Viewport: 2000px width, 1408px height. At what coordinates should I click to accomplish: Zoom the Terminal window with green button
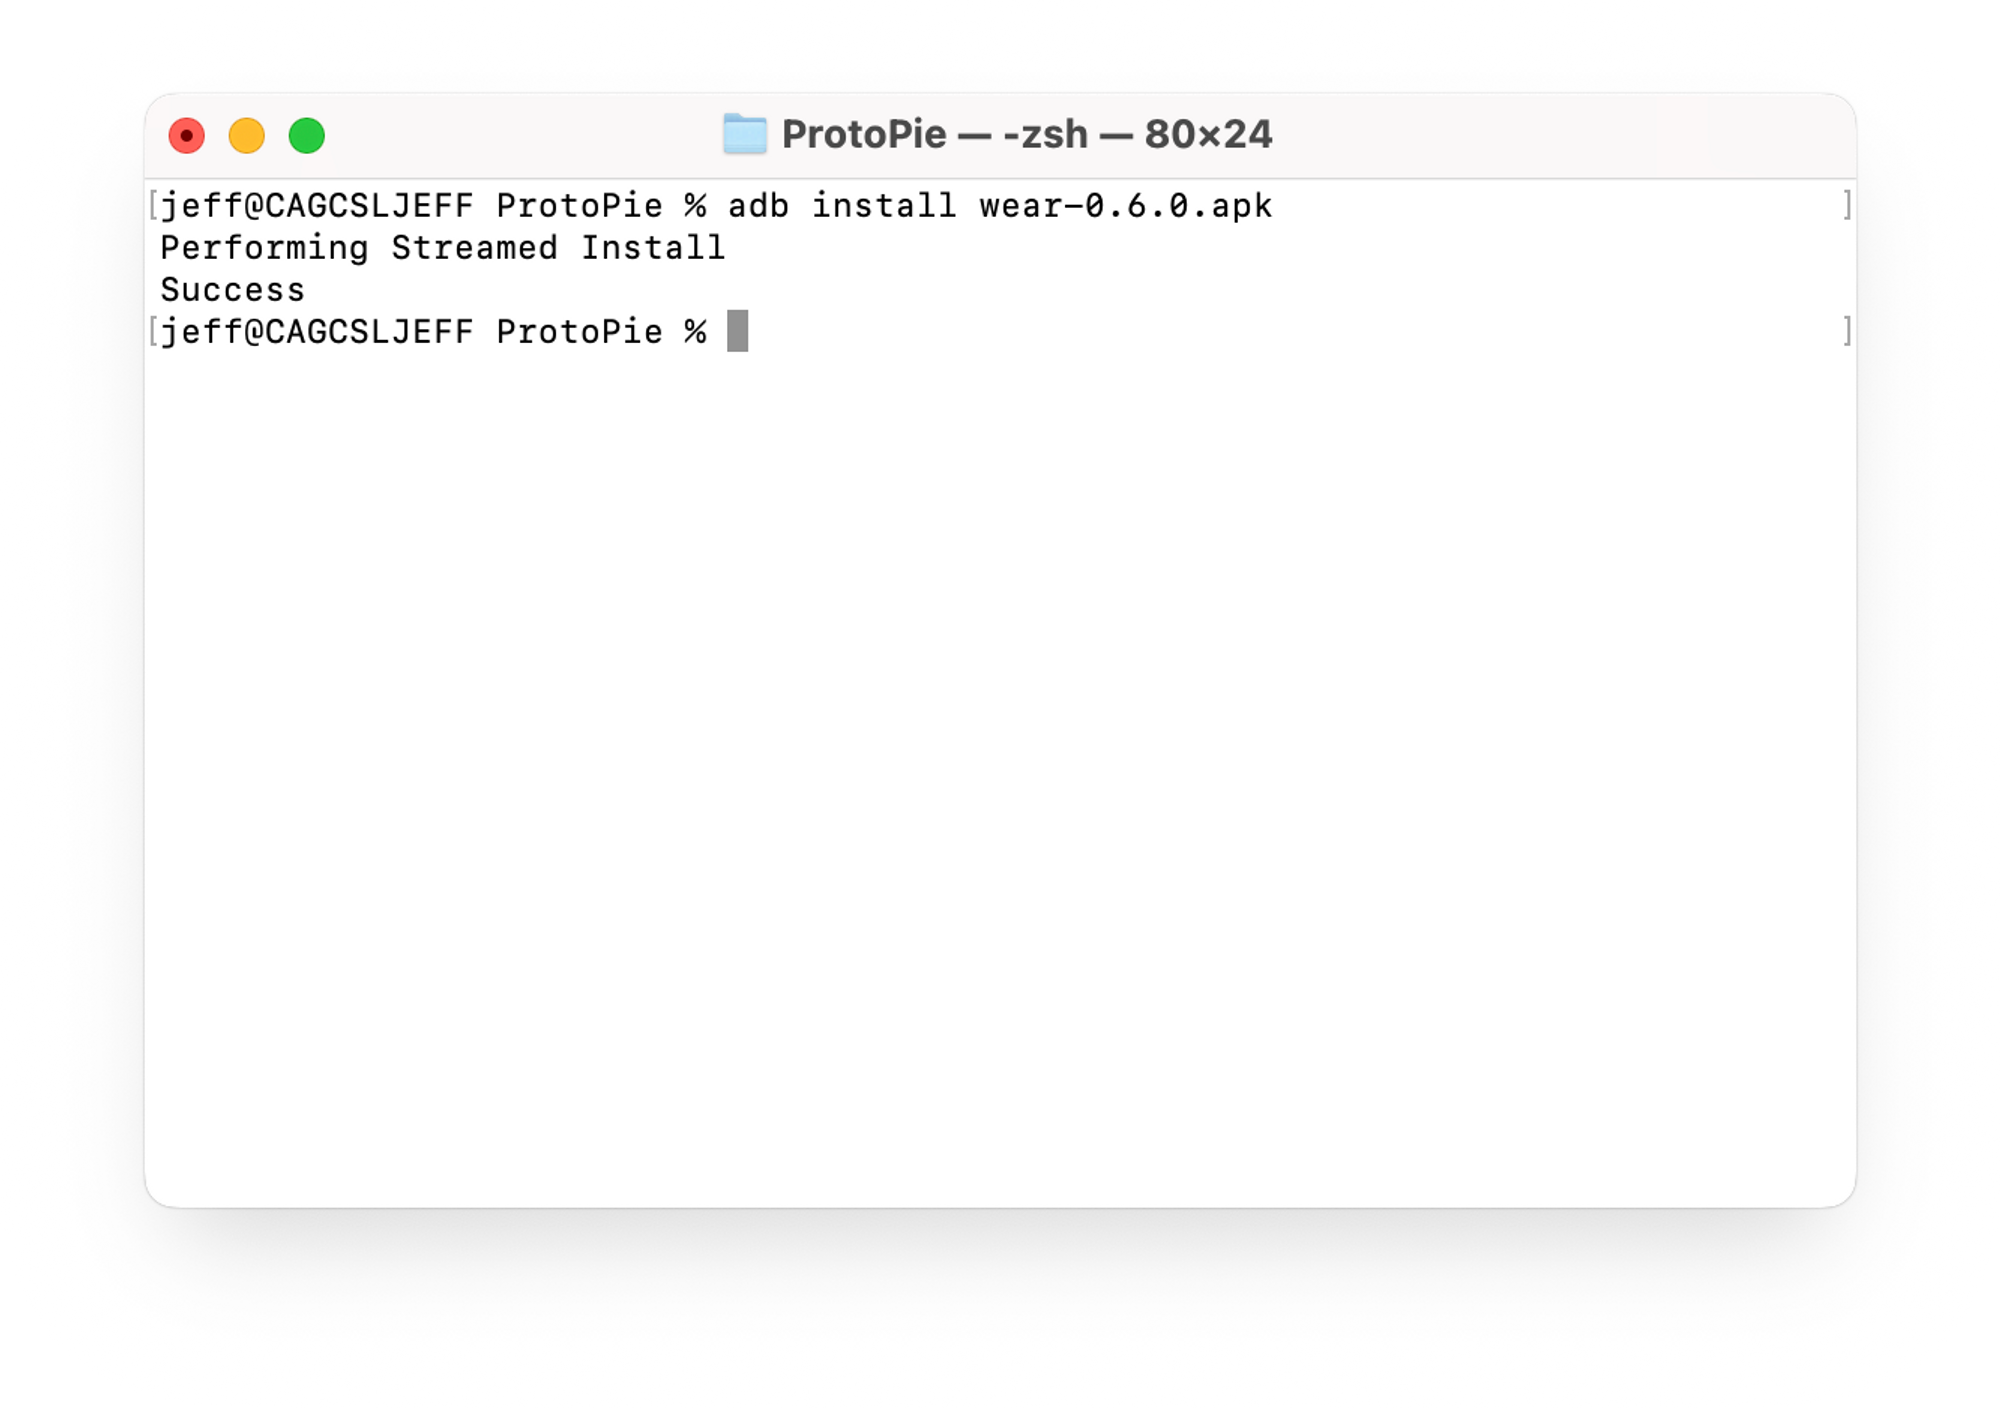tap(307, 135)
